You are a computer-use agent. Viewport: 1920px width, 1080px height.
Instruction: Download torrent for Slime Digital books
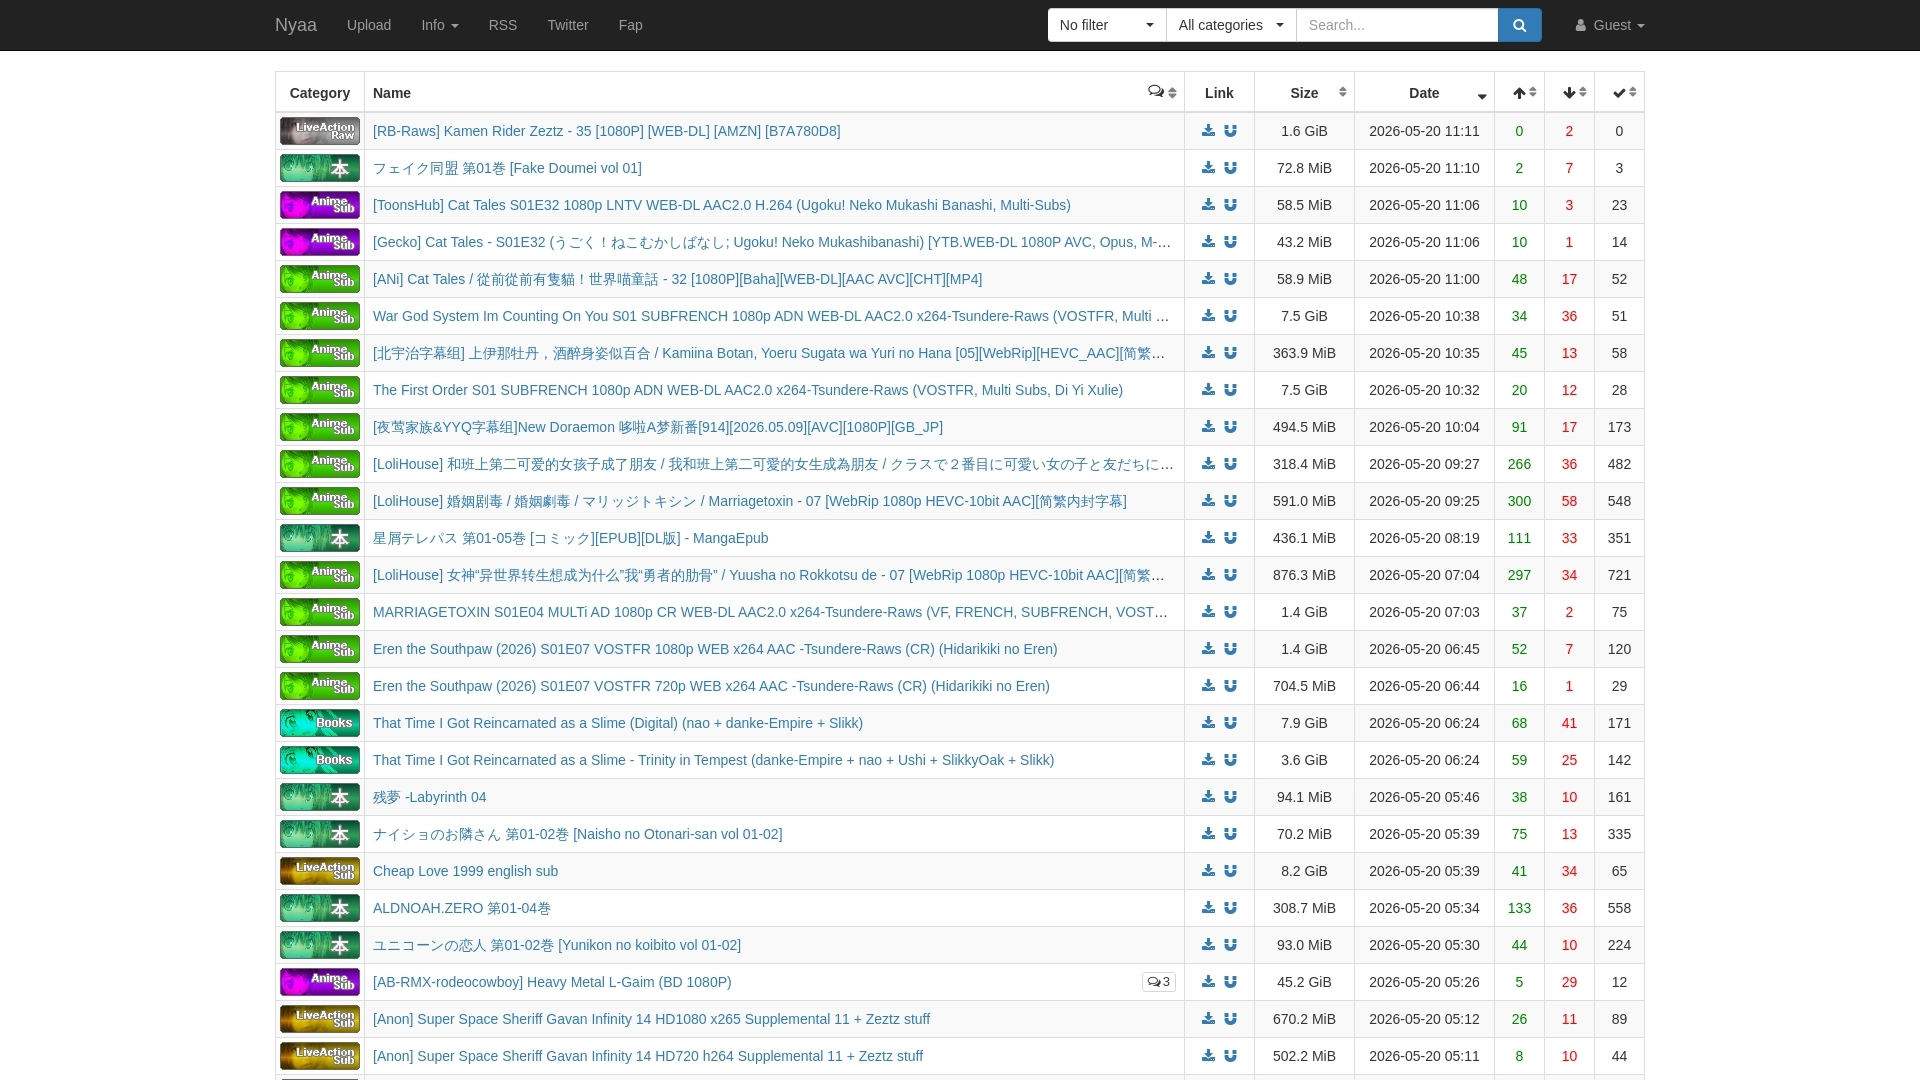1208,723
